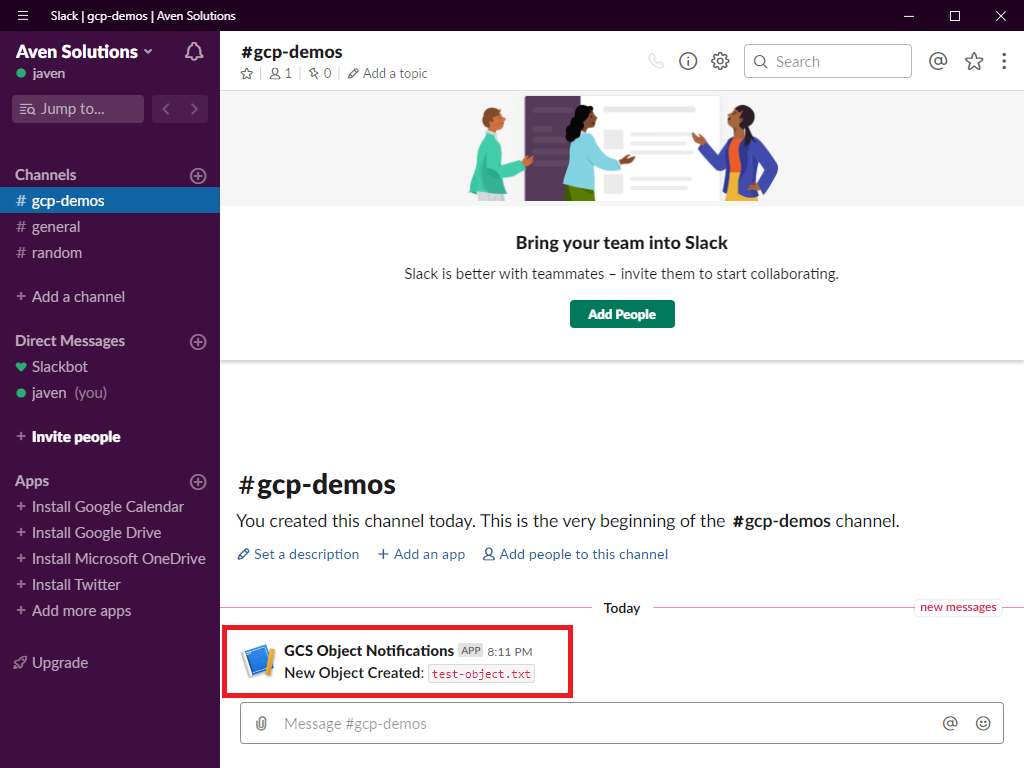Screen dimensions: 1024x768
Task: Click Upgrade in sidebar
Action: 51,663
